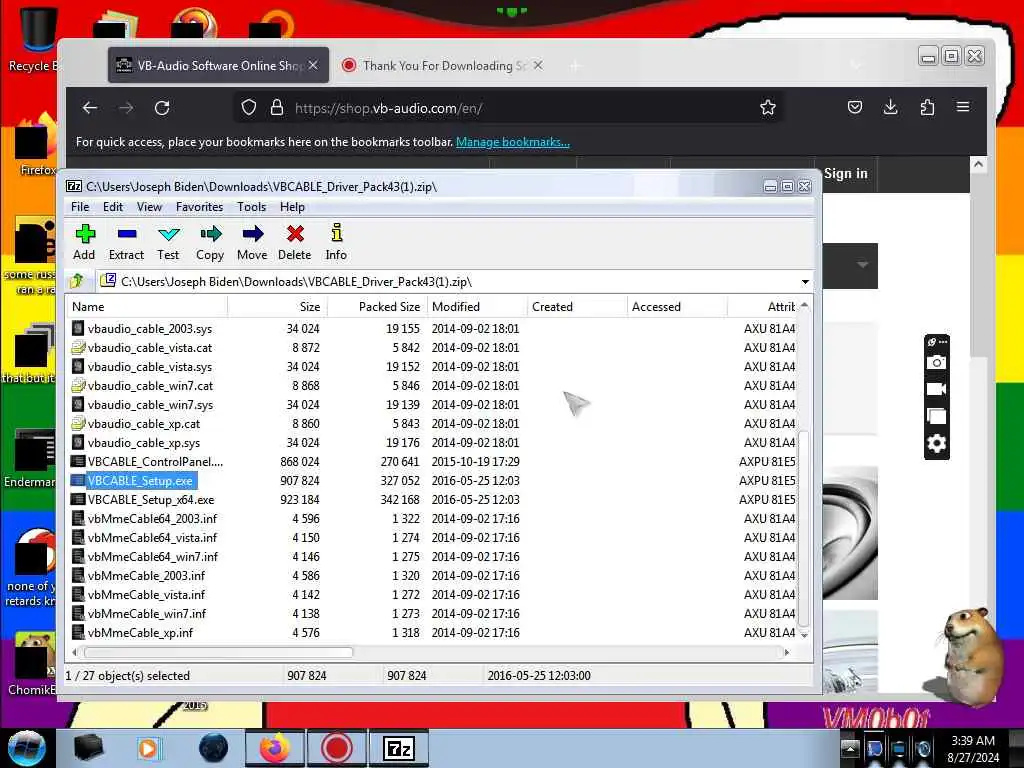Open 7-Zip from the taskbar
This screenshot has height=768, width=1024.
(398, 748)
